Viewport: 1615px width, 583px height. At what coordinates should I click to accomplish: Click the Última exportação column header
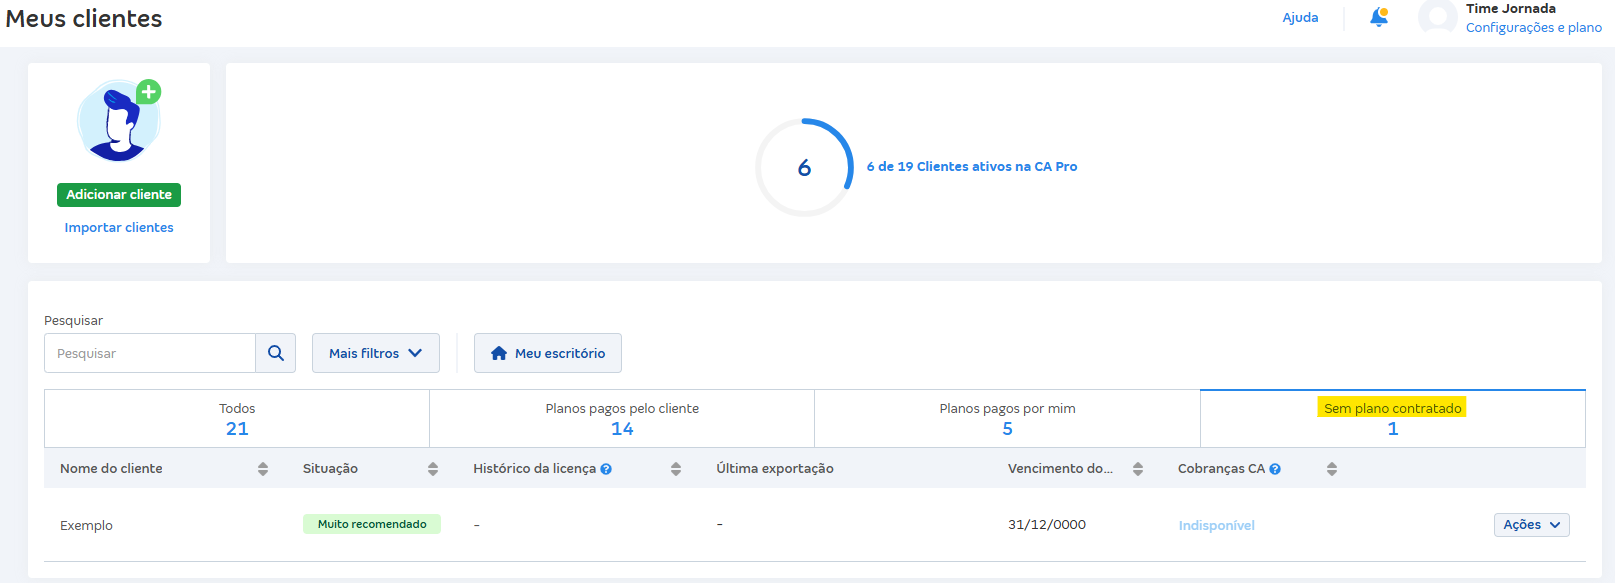tap(775, 469)
